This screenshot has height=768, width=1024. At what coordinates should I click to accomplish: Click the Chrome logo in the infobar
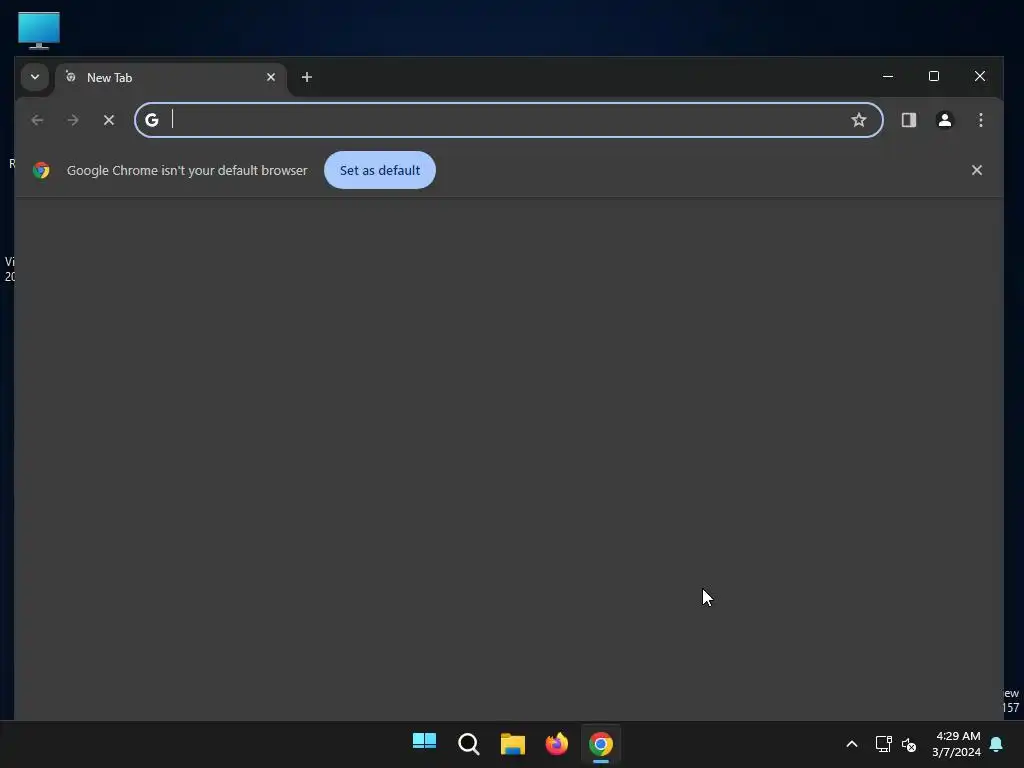click(41, 170)
